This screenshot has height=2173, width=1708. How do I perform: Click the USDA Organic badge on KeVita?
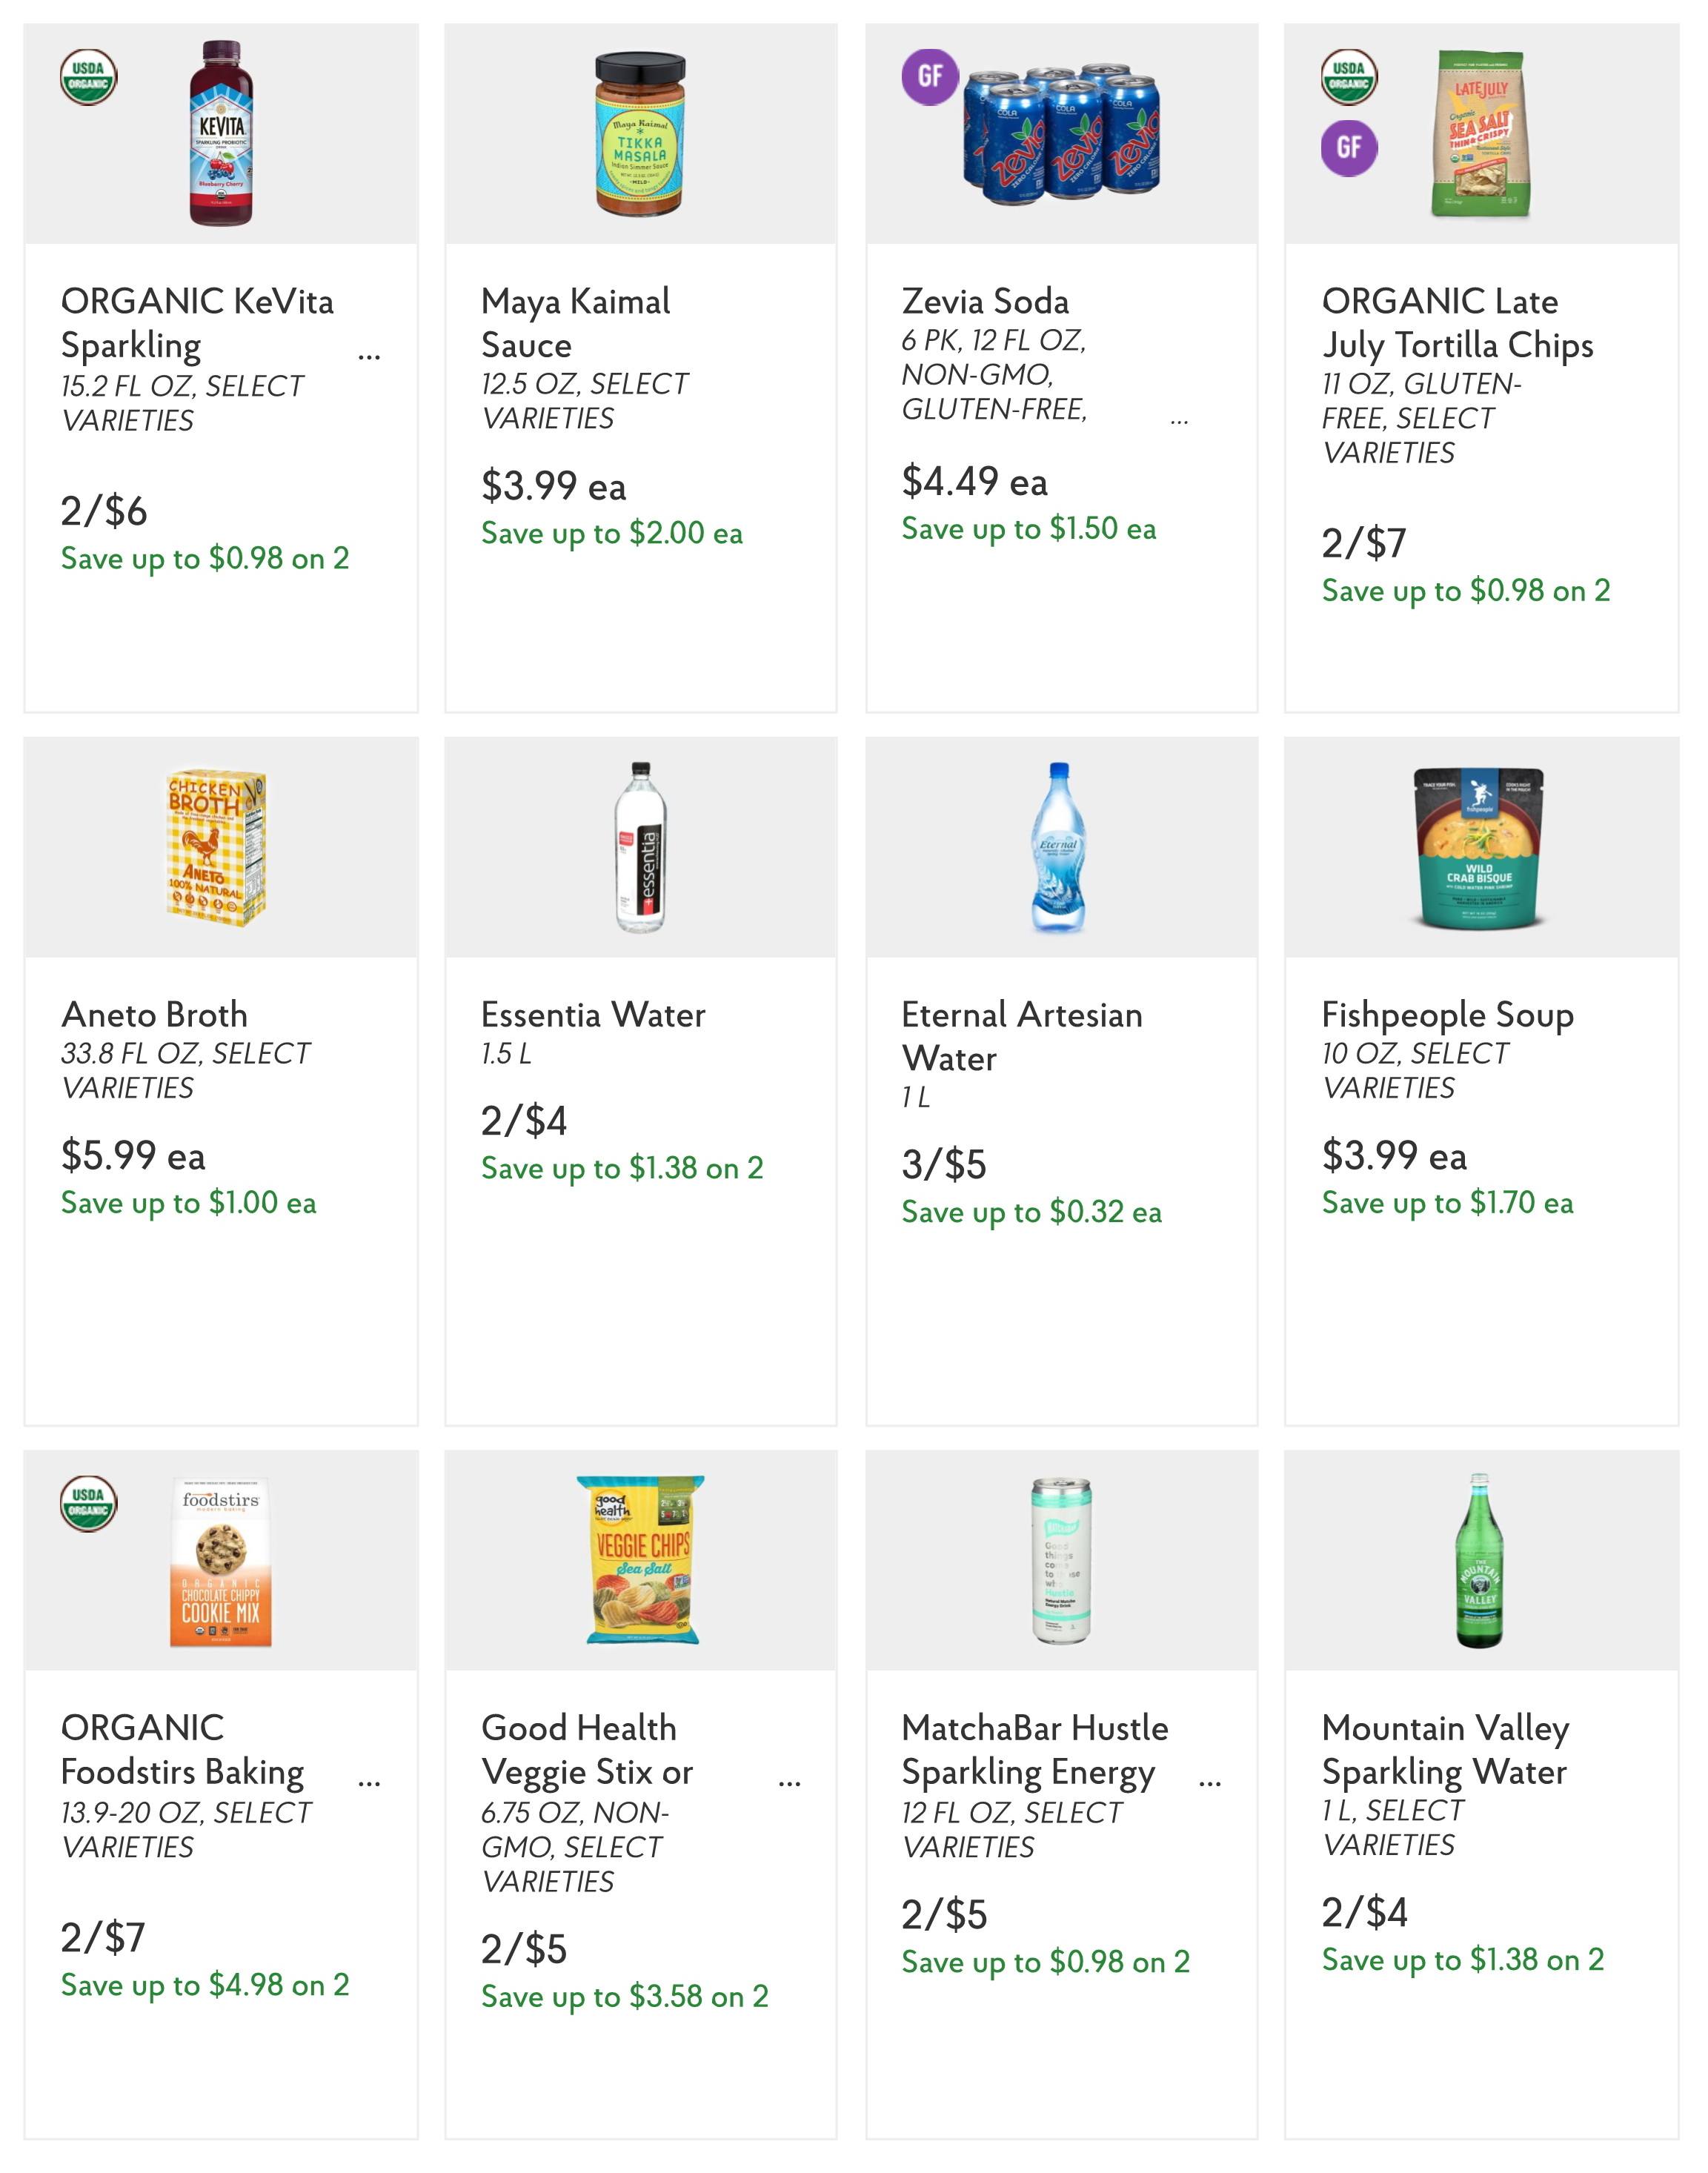(89, 77)
